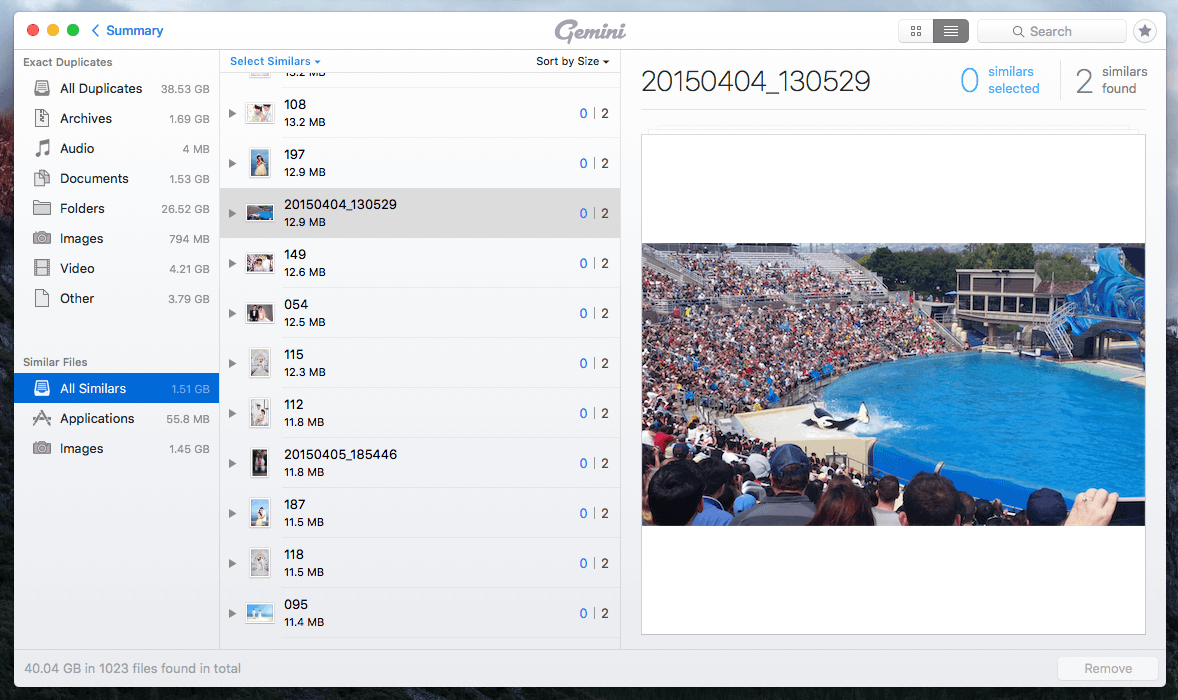1178x700 pixels.
Task: Click the 197 photo thumbnail
Action: point(260,163)
